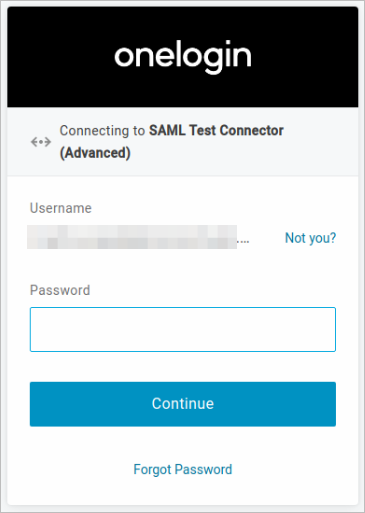
Task: Click the onelogin logo in the header
Action: coord(183,57)
